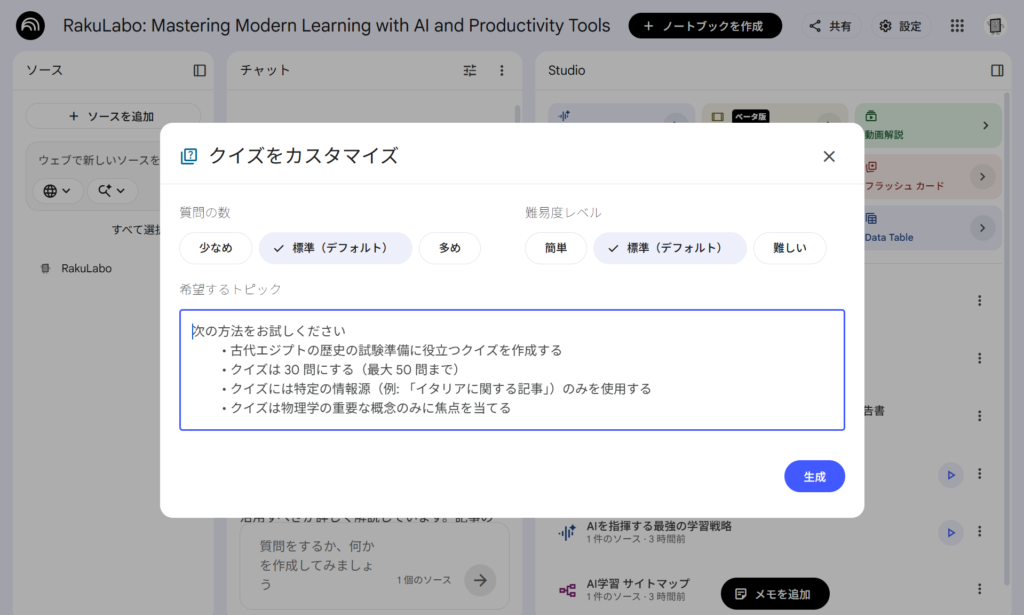Collapse the ソース panel with its panel icon
The height and width of the screenshot is (615, 1024).
pyautogui.click(x=200, y=71)
